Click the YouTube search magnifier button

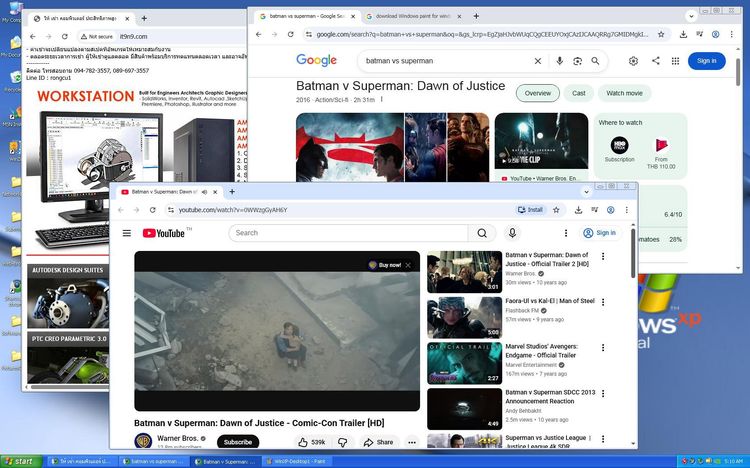482,233
